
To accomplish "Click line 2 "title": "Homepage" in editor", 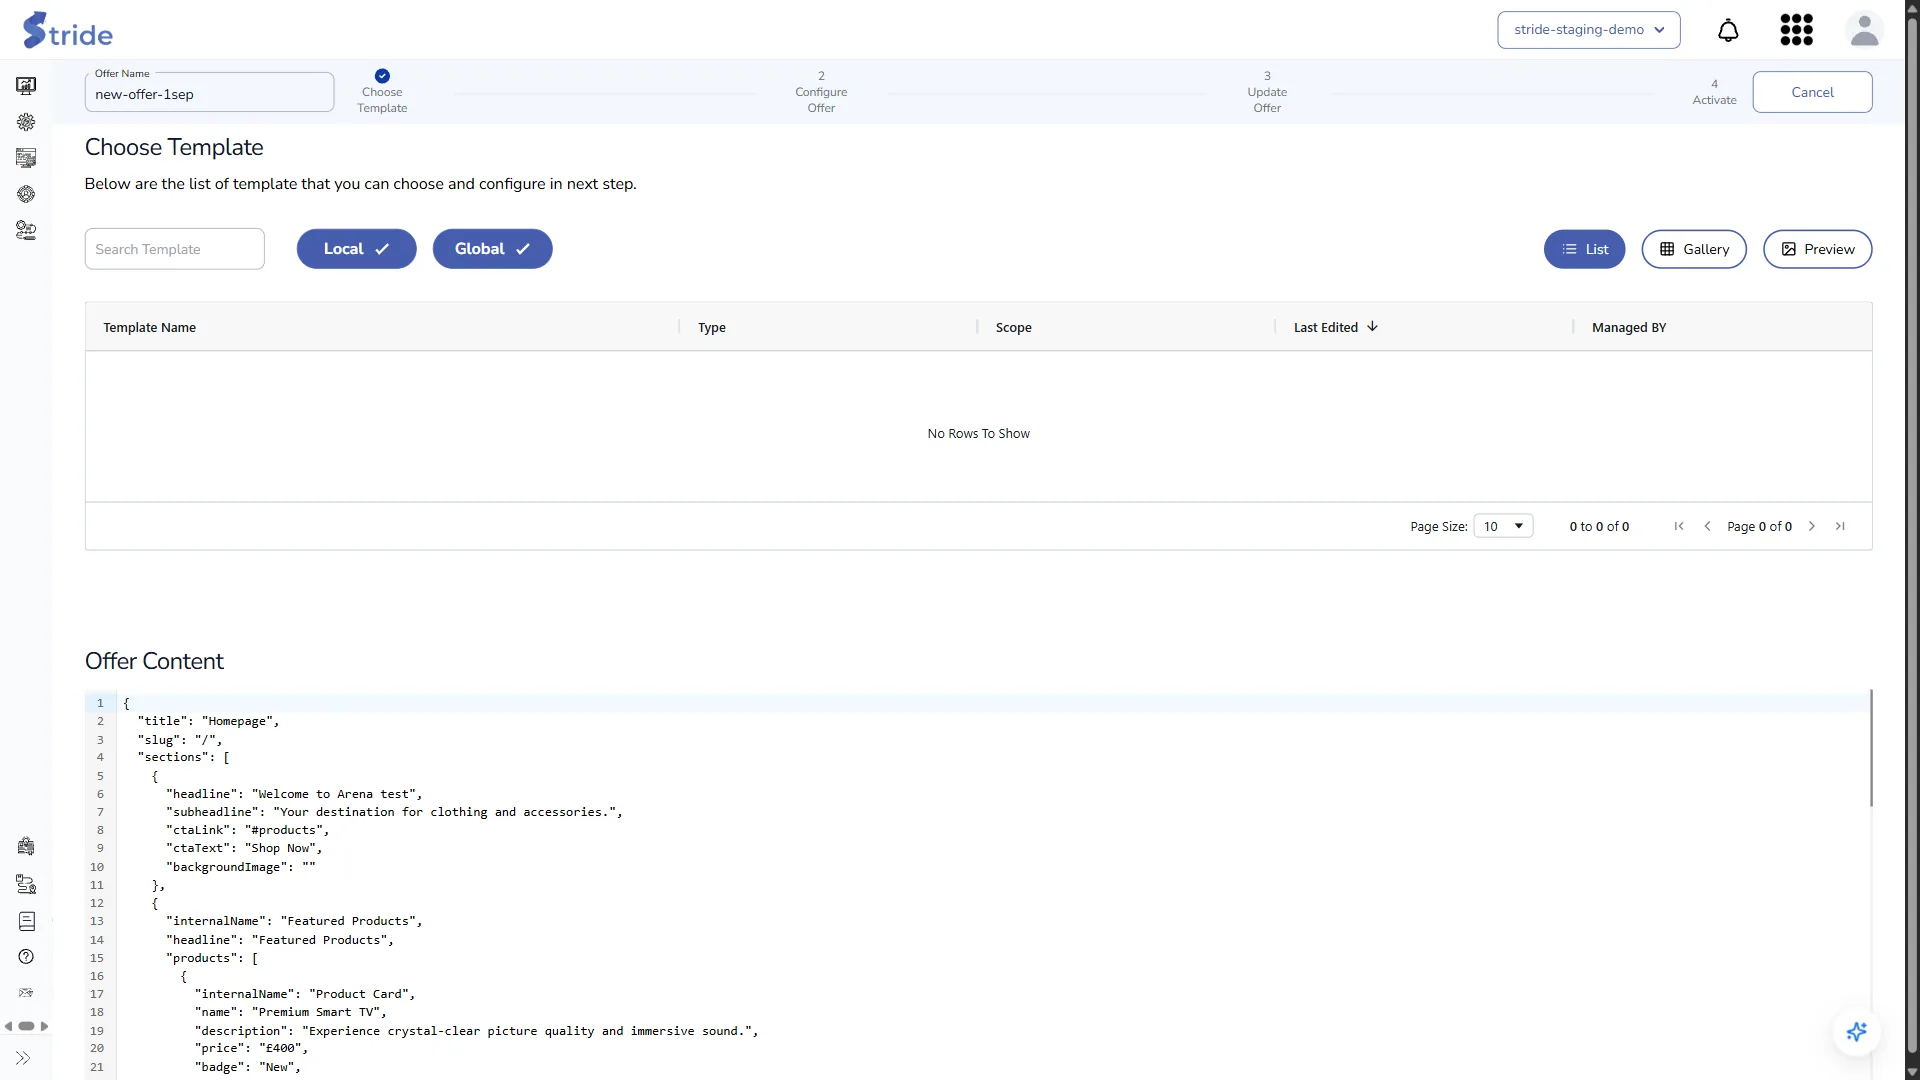I will point(208,721).
